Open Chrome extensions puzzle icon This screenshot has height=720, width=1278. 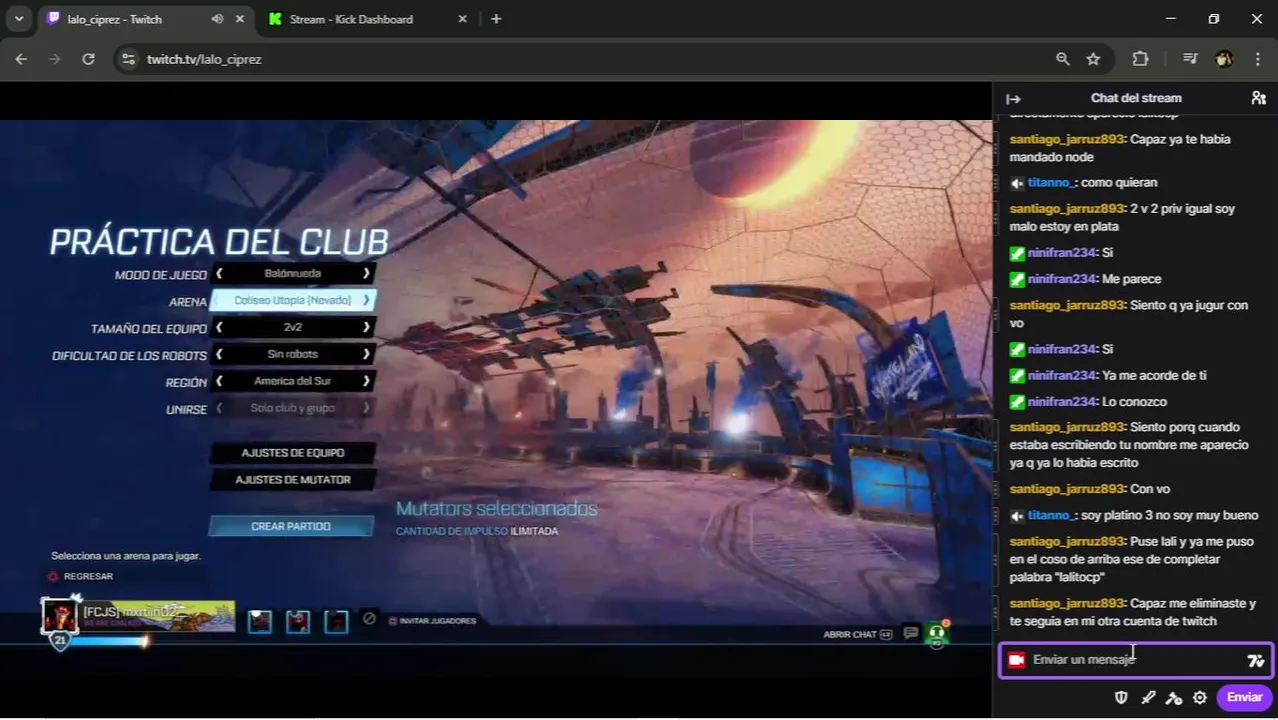[1140, 59]
